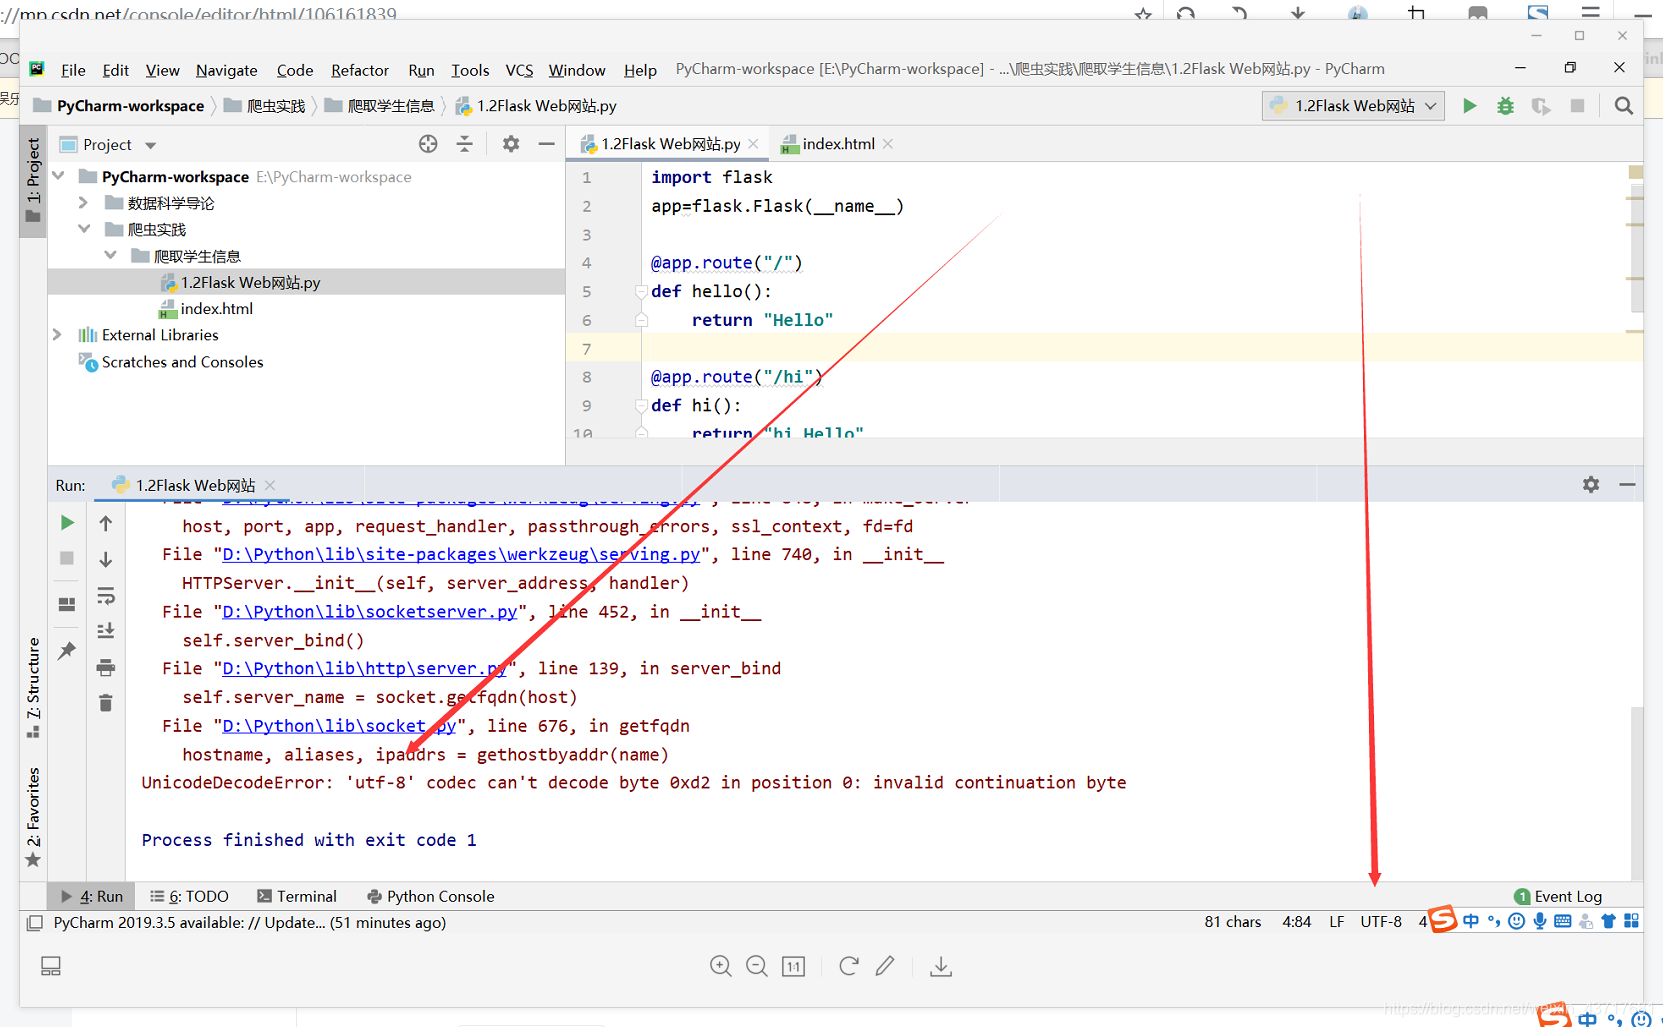Pin the Run tool window tab

pyautogui.click(x=66, y=650)
